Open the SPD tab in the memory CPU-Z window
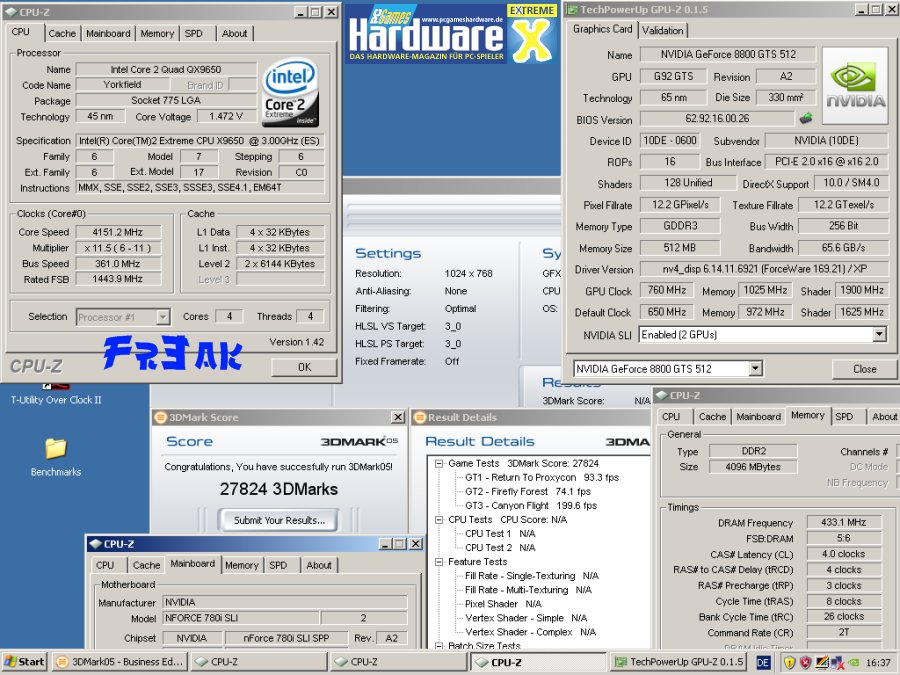Screen dimensions: 900x675 coord(844,417)
